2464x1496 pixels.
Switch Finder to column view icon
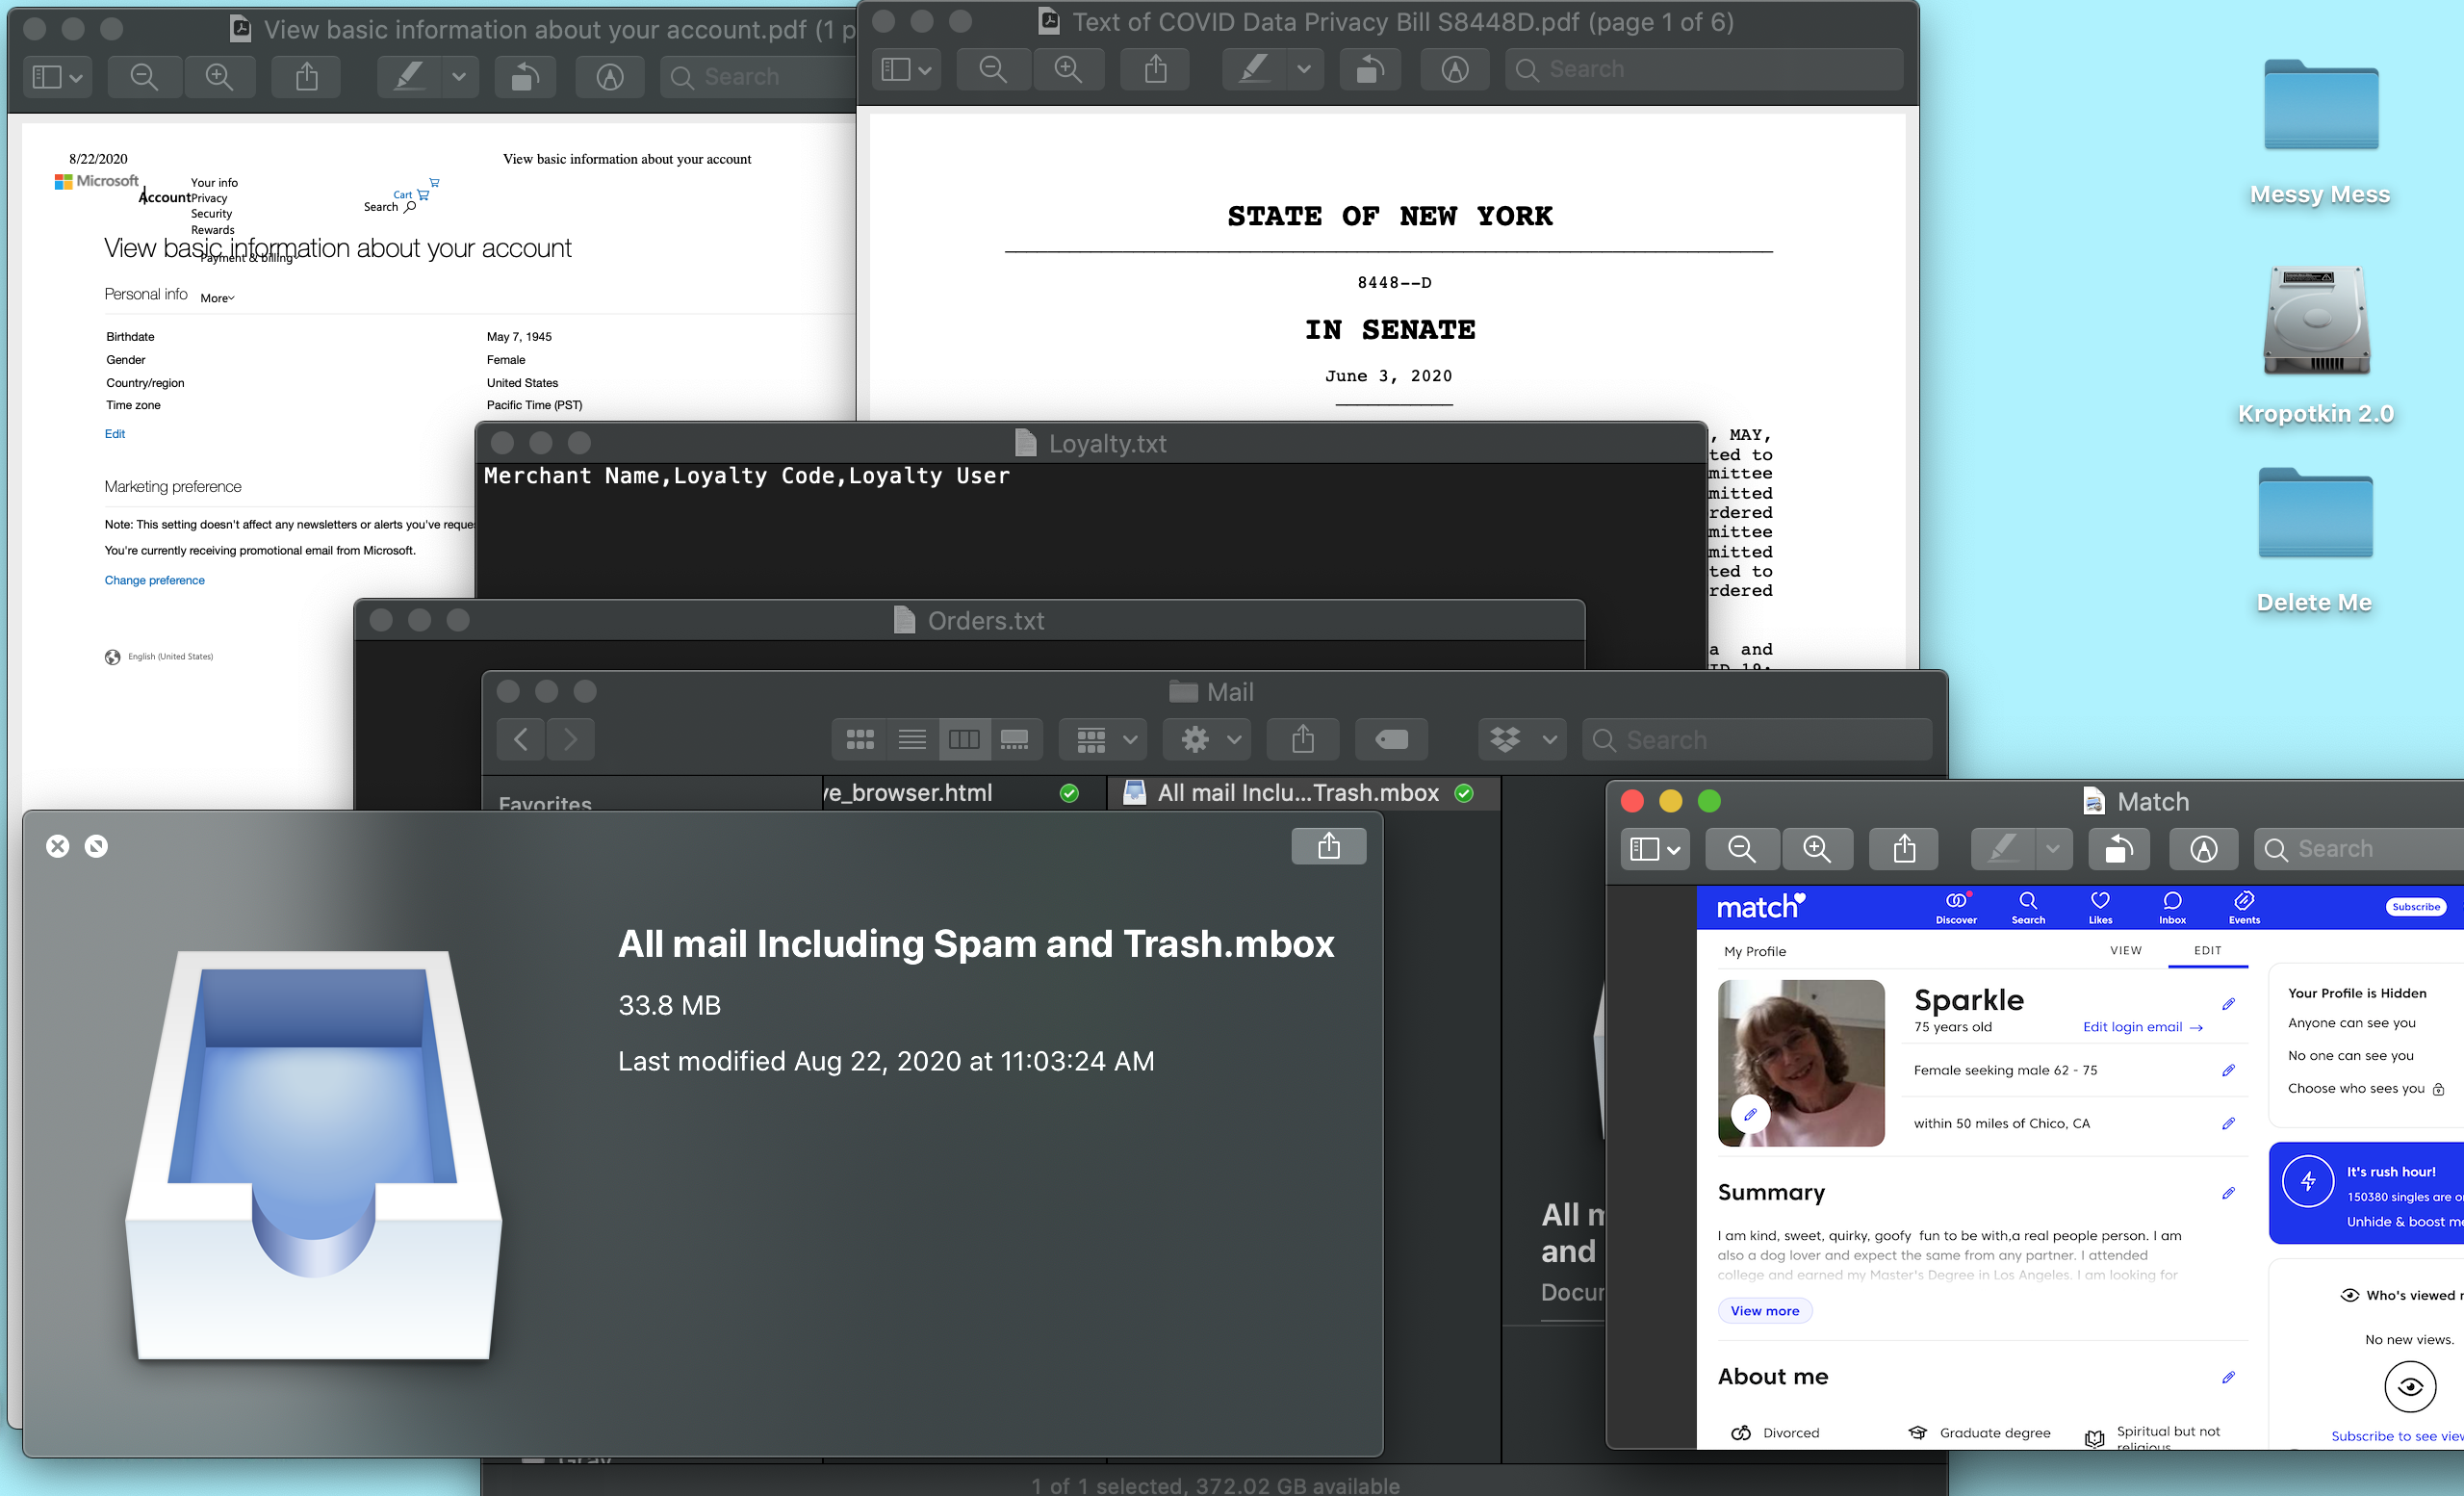964,739
